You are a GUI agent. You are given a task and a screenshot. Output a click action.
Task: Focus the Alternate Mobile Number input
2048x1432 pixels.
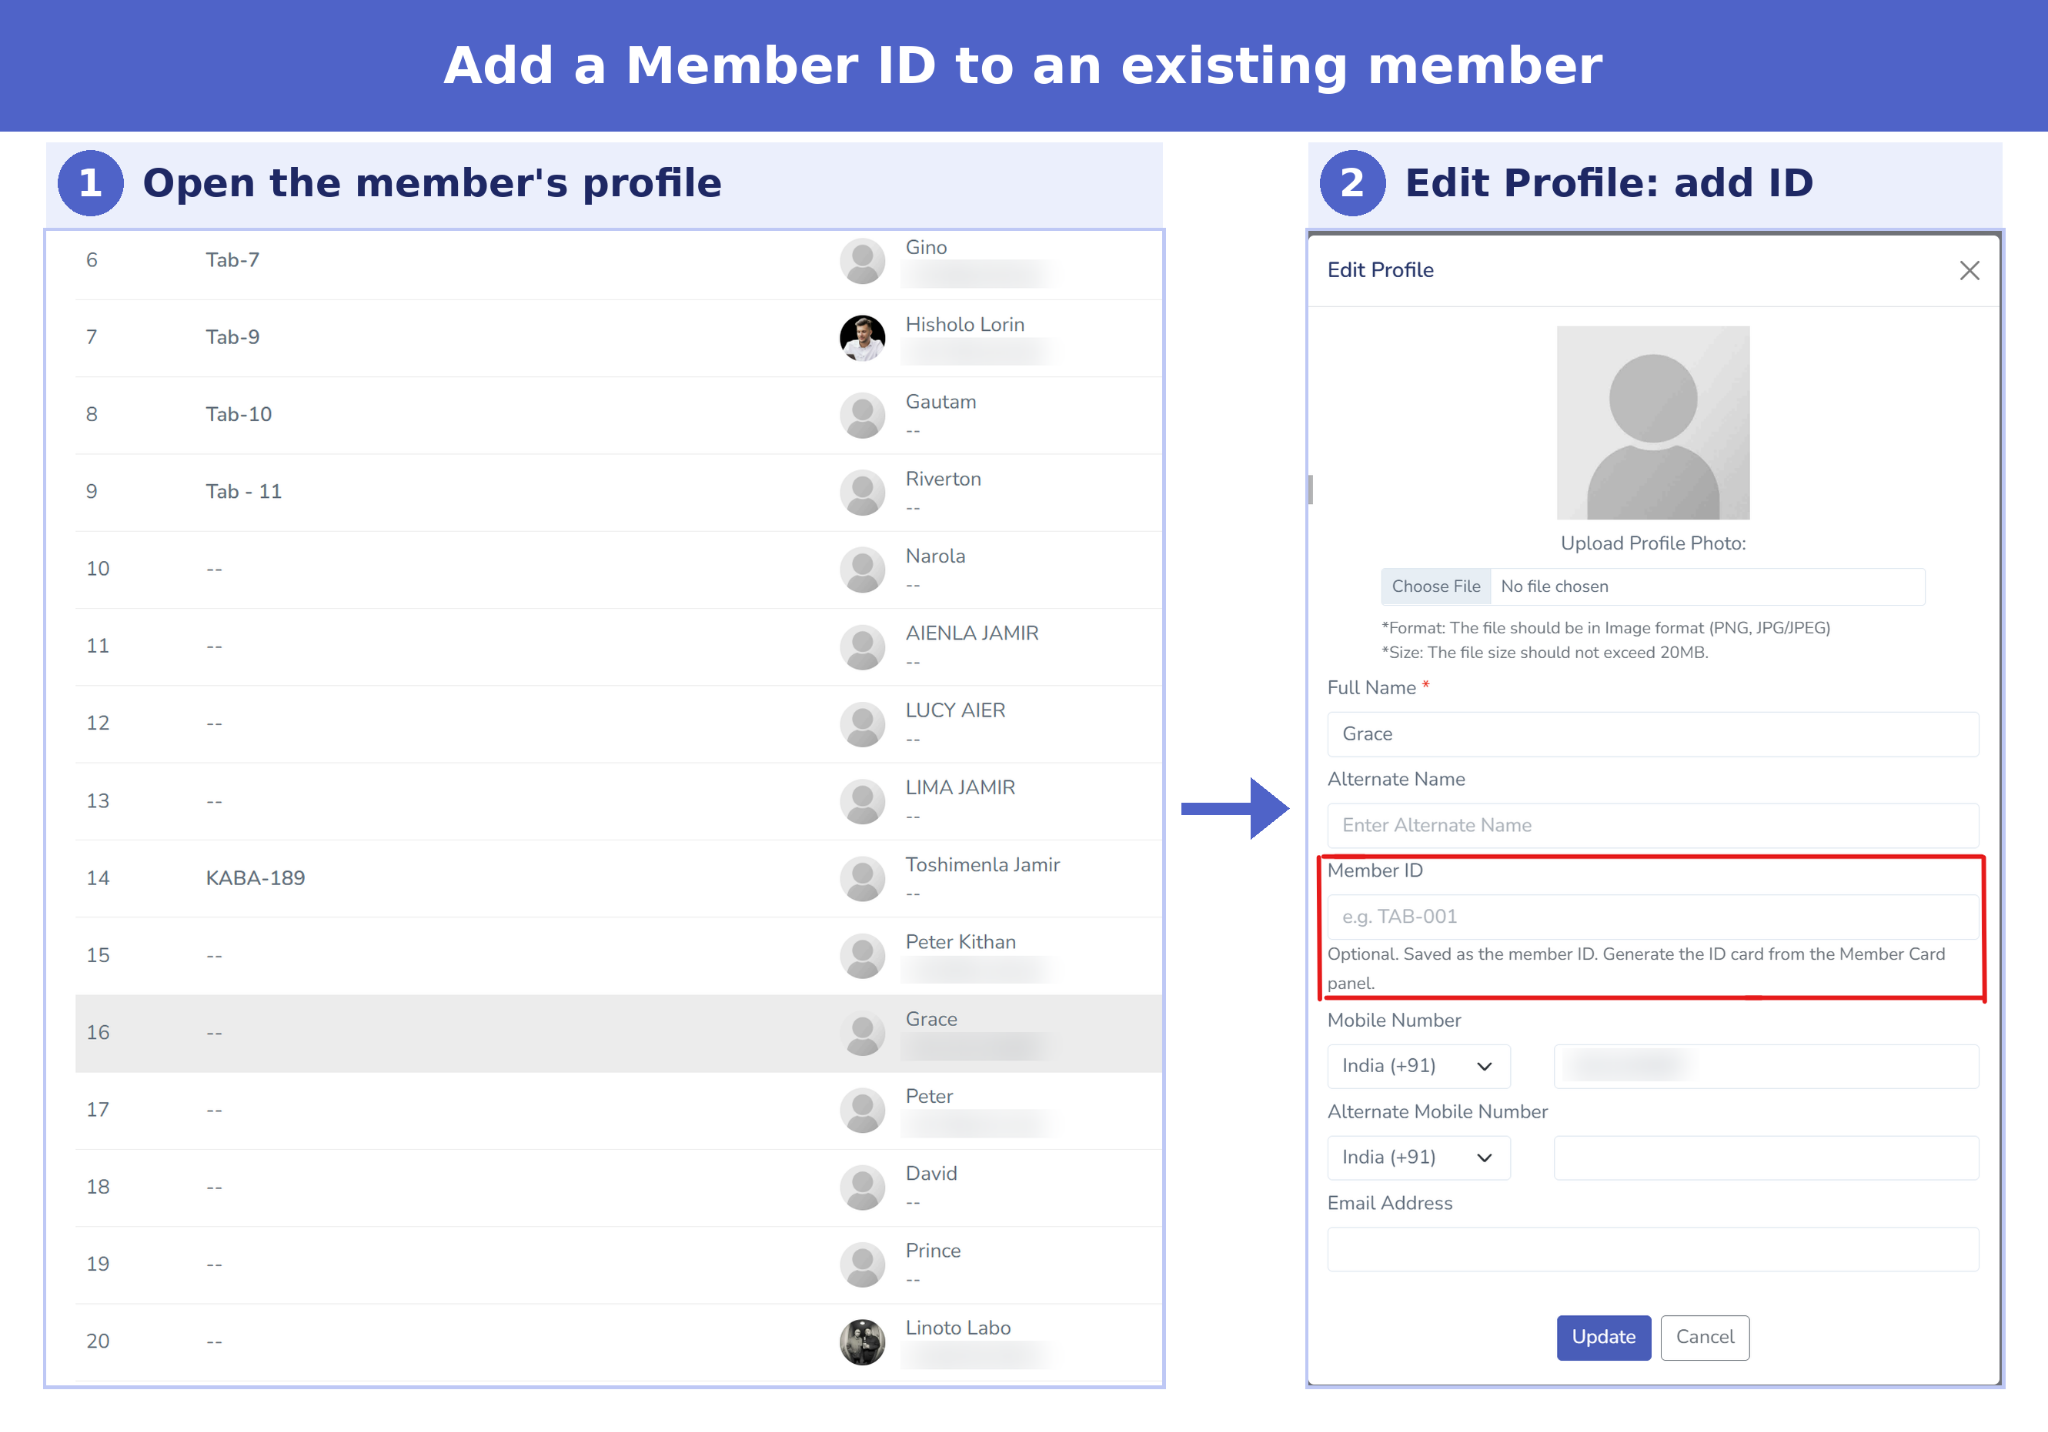pyautogui.click(x=1766, y=1157)
